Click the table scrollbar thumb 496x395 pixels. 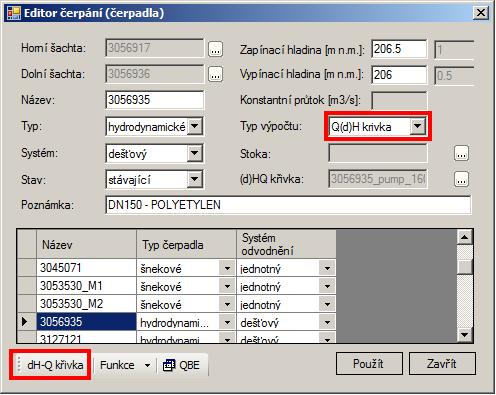(465, 267)
